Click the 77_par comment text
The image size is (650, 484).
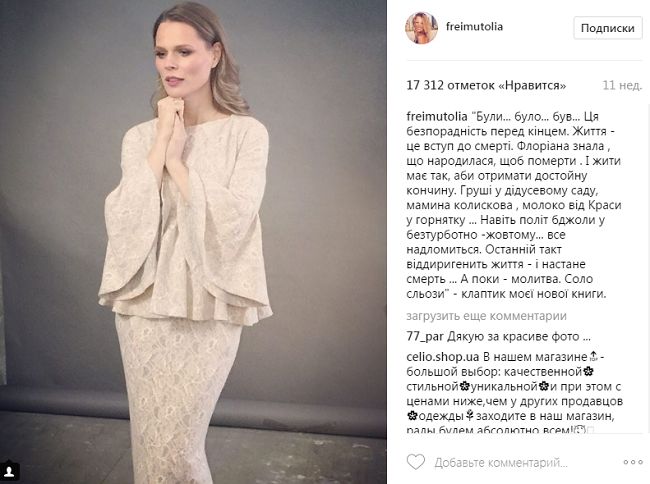tap(519, 336)
